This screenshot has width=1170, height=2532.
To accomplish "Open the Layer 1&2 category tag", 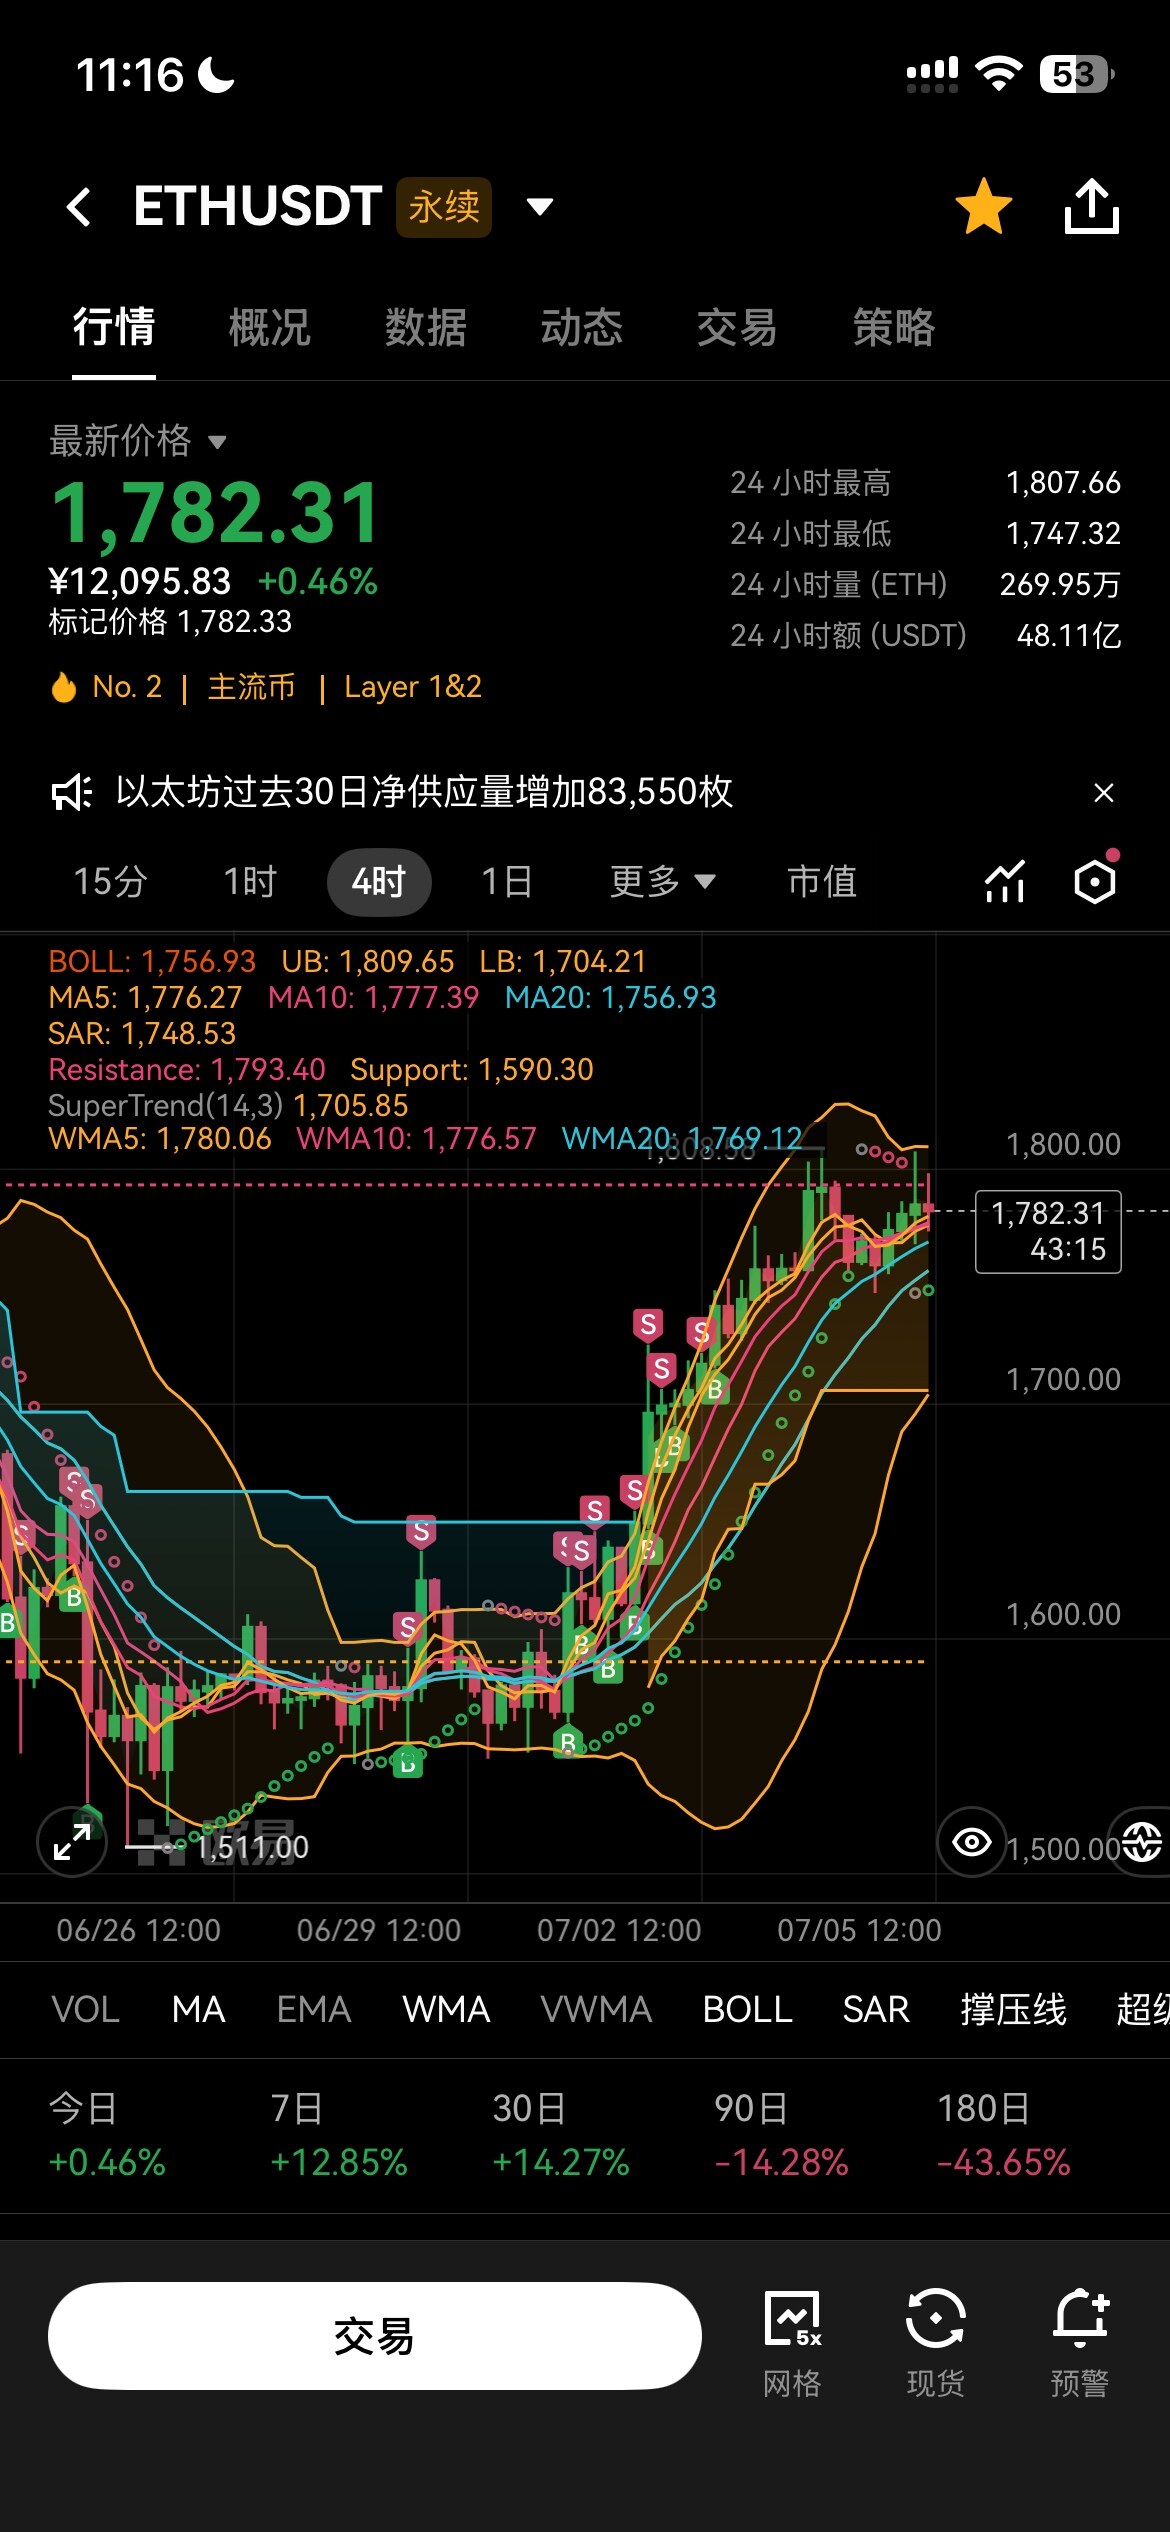I will coord(413,687).
